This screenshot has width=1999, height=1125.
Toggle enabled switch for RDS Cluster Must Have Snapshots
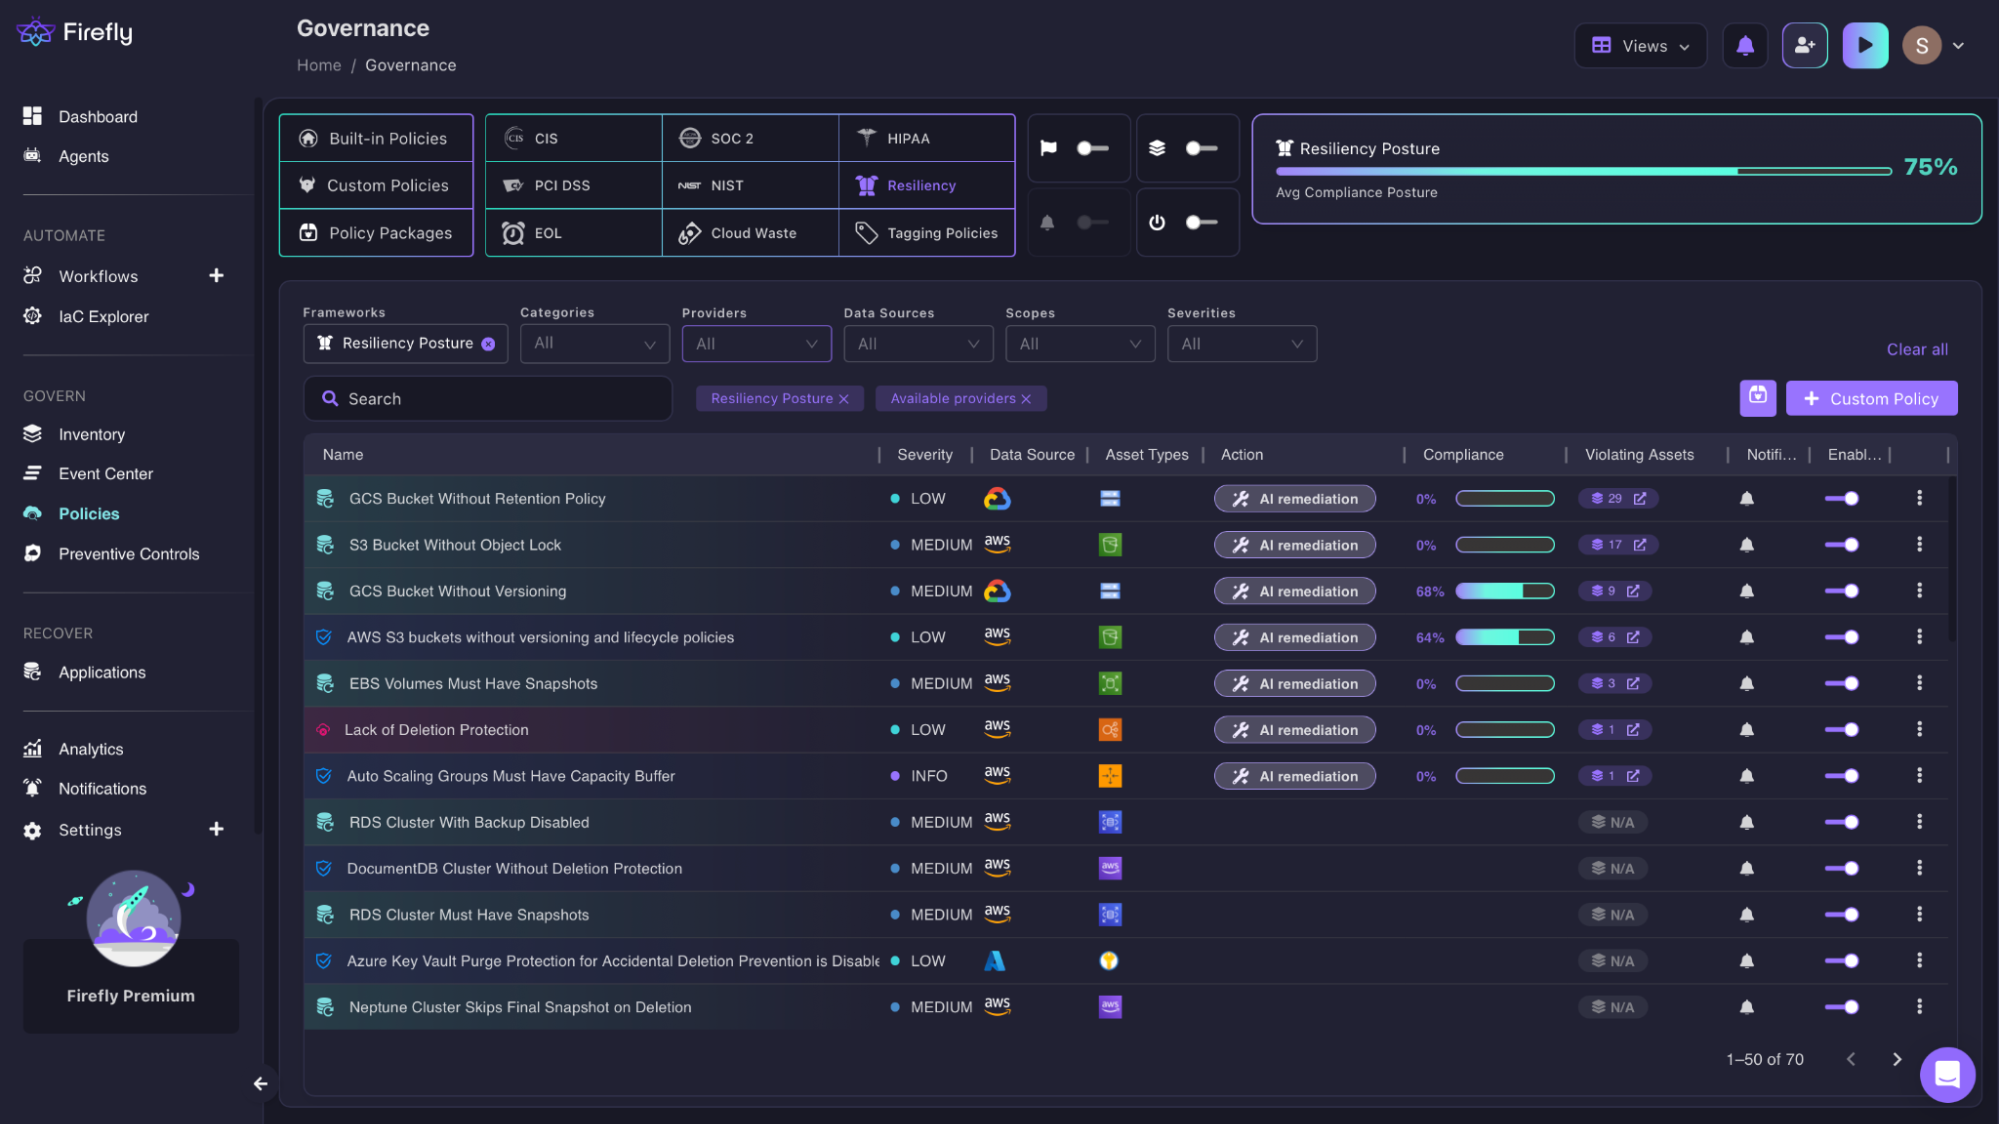(x=1841, y=915)
